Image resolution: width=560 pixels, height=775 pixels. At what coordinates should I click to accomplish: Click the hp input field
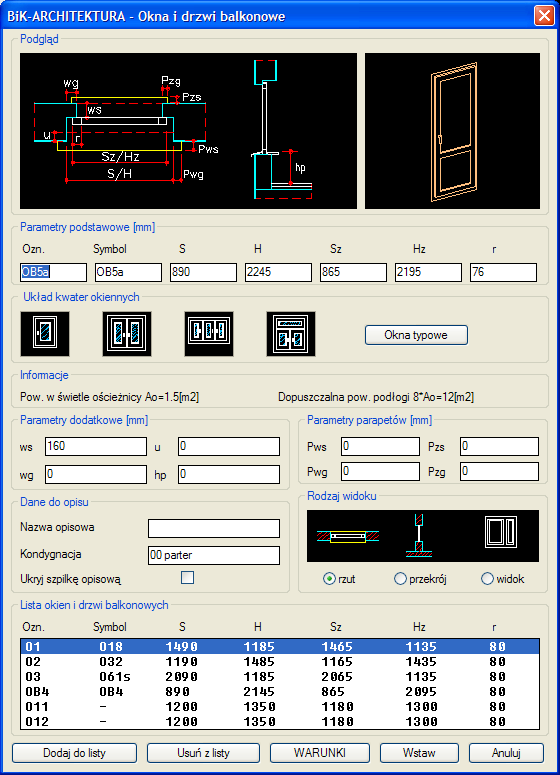click(229, 474)
